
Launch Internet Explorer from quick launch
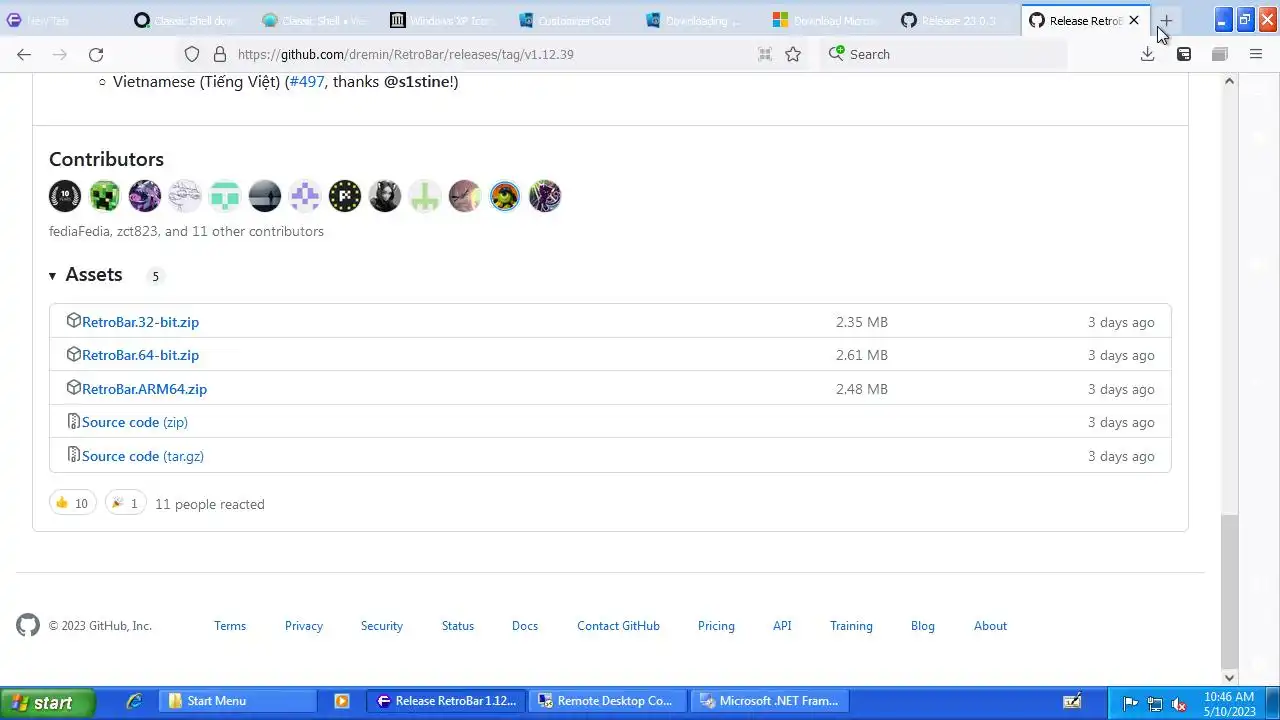point(134,702)
